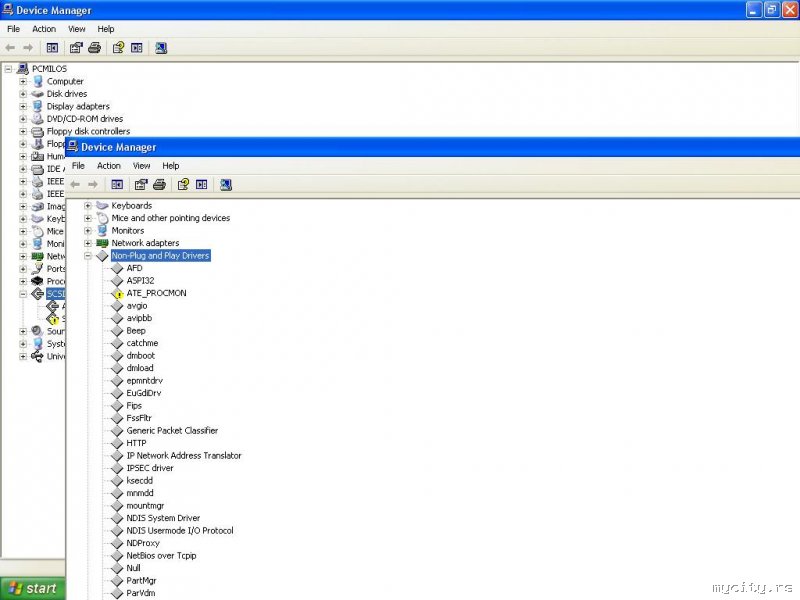Select NetBios over Tcpip entry

tap(161, 556)
